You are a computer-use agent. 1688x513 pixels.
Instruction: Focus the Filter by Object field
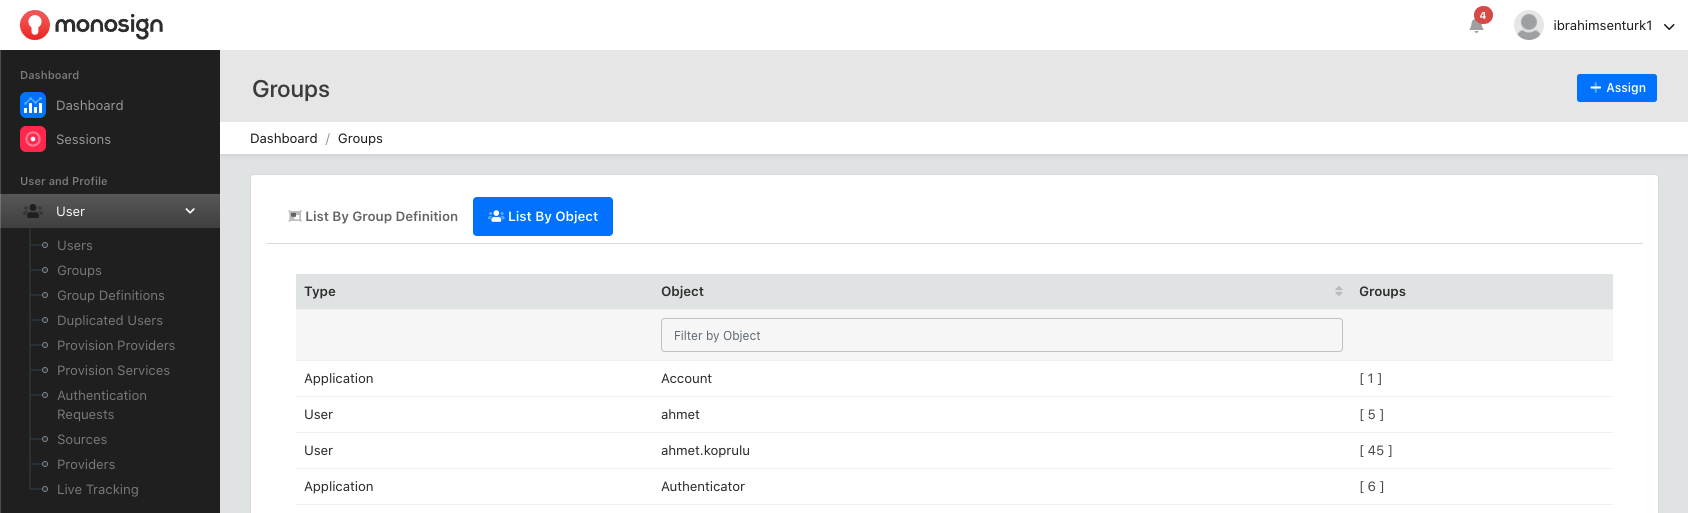tap(1001, 335)
